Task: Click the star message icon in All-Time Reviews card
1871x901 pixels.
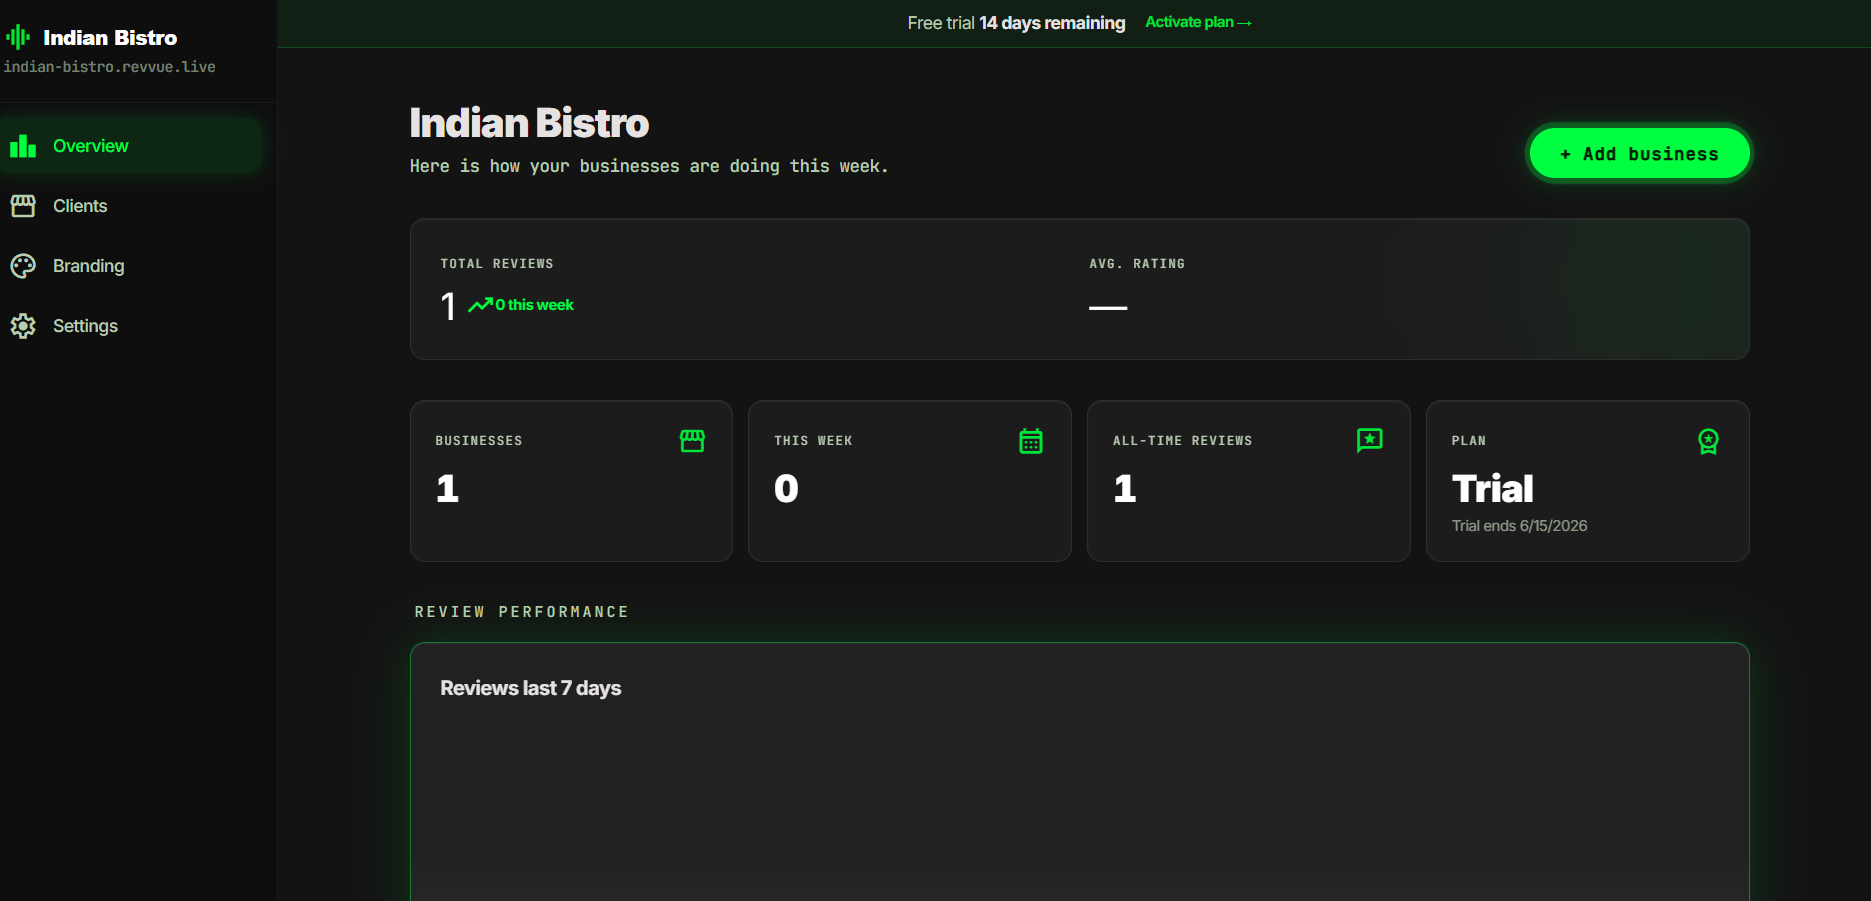Action: click(1370, 441)
